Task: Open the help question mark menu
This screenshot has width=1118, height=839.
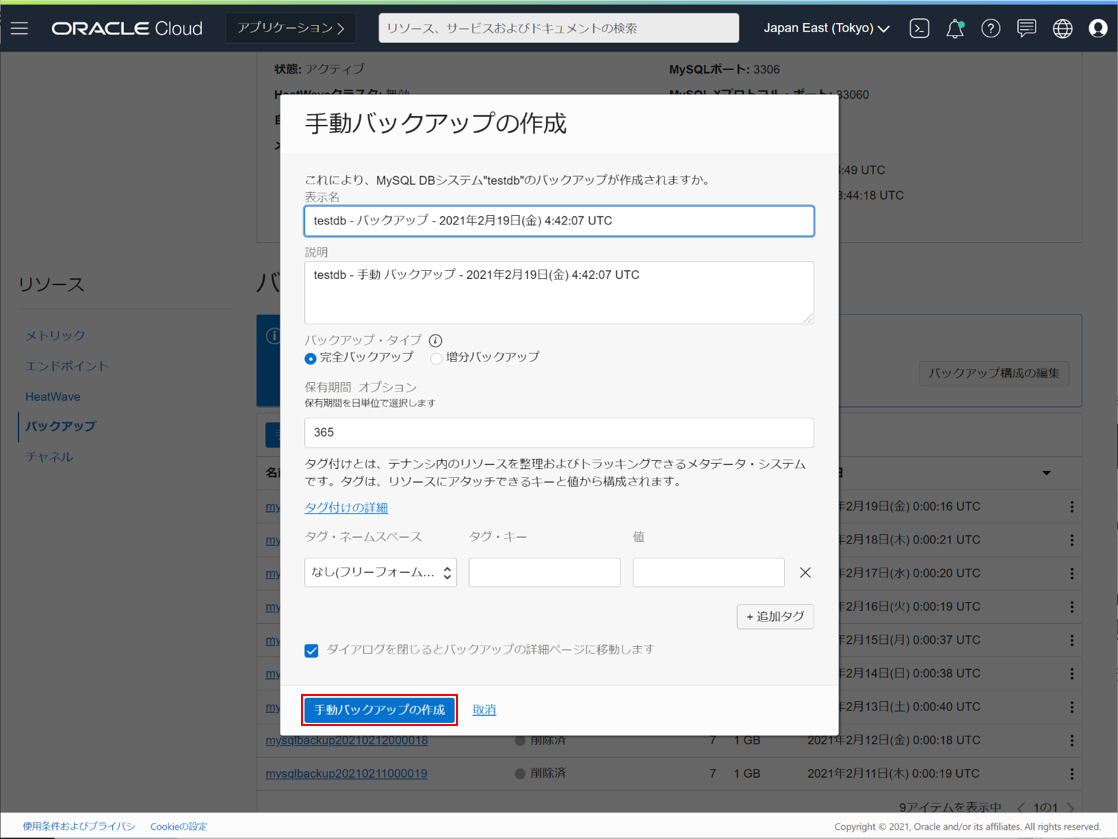Action: click(x=990, y=28)
